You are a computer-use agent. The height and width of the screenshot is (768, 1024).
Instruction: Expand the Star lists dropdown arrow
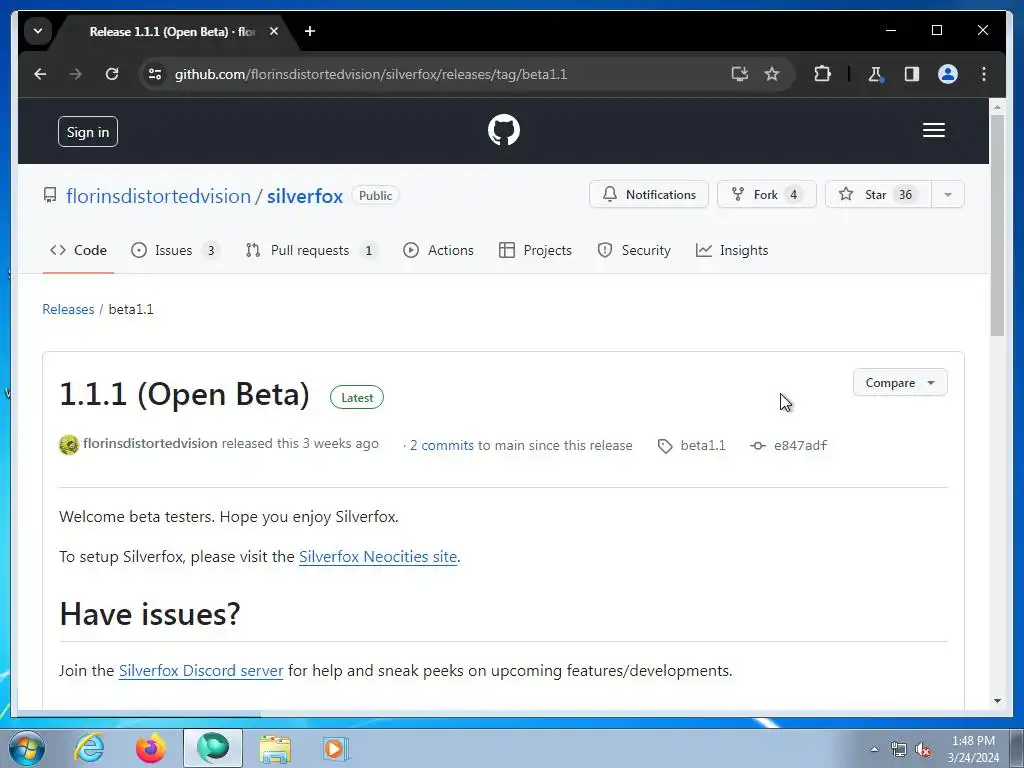pyautogui.click(x=948, y=195)
